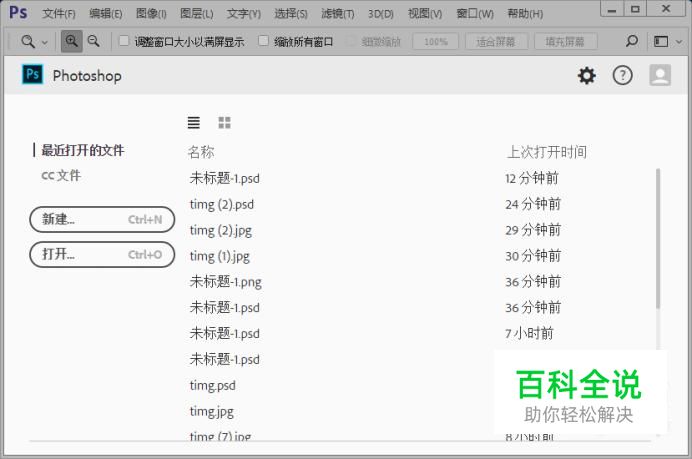The image size is (692, 459).
Task: Toggle the 细微缩放 checkbox
Action: (351, 41)
